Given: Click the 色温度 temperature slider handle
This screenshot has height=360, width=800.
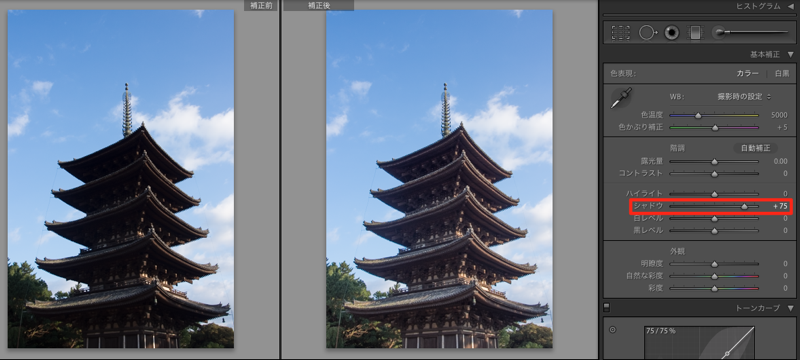Looking at the screenshot, I should (698, 116).
